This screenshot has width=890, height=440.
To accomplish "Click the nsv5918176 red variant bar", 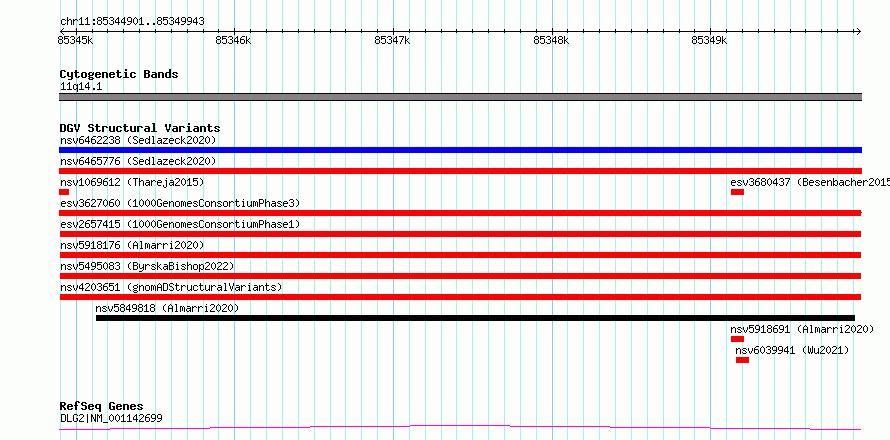I will pyautogui.click(x=460, y=255).
